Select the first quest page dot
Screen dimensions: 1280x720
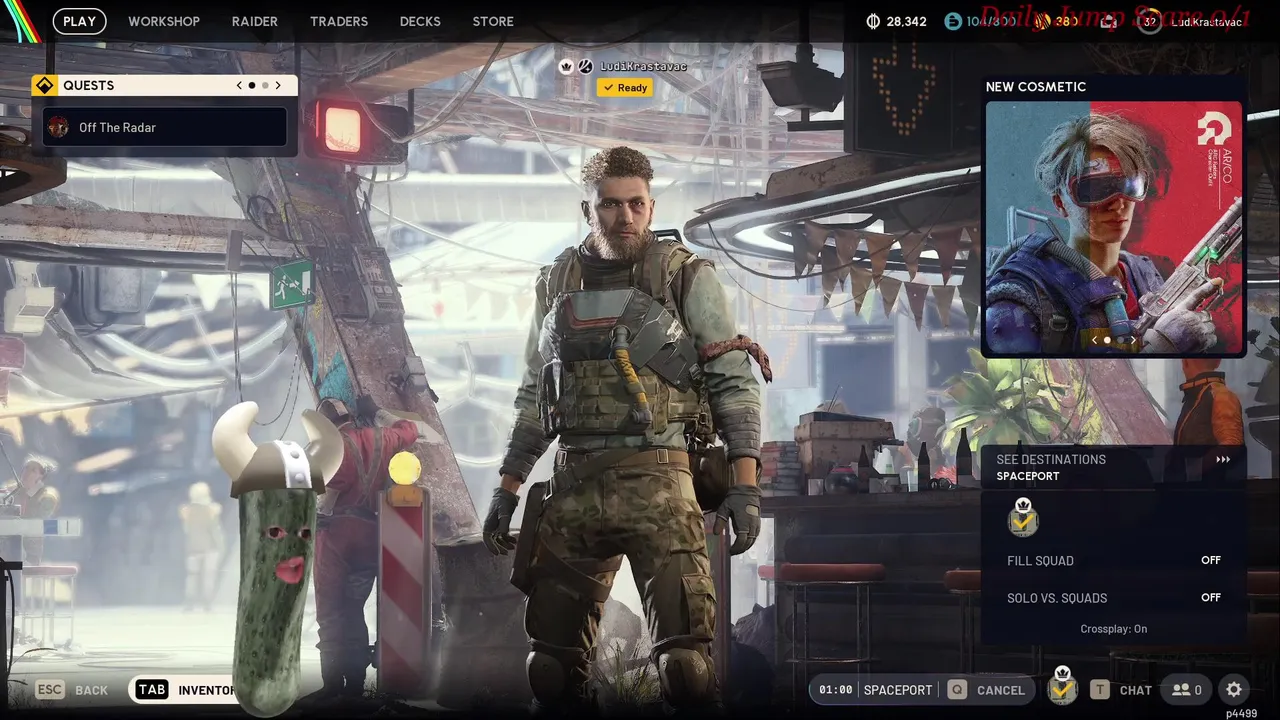tap(252, 86)
